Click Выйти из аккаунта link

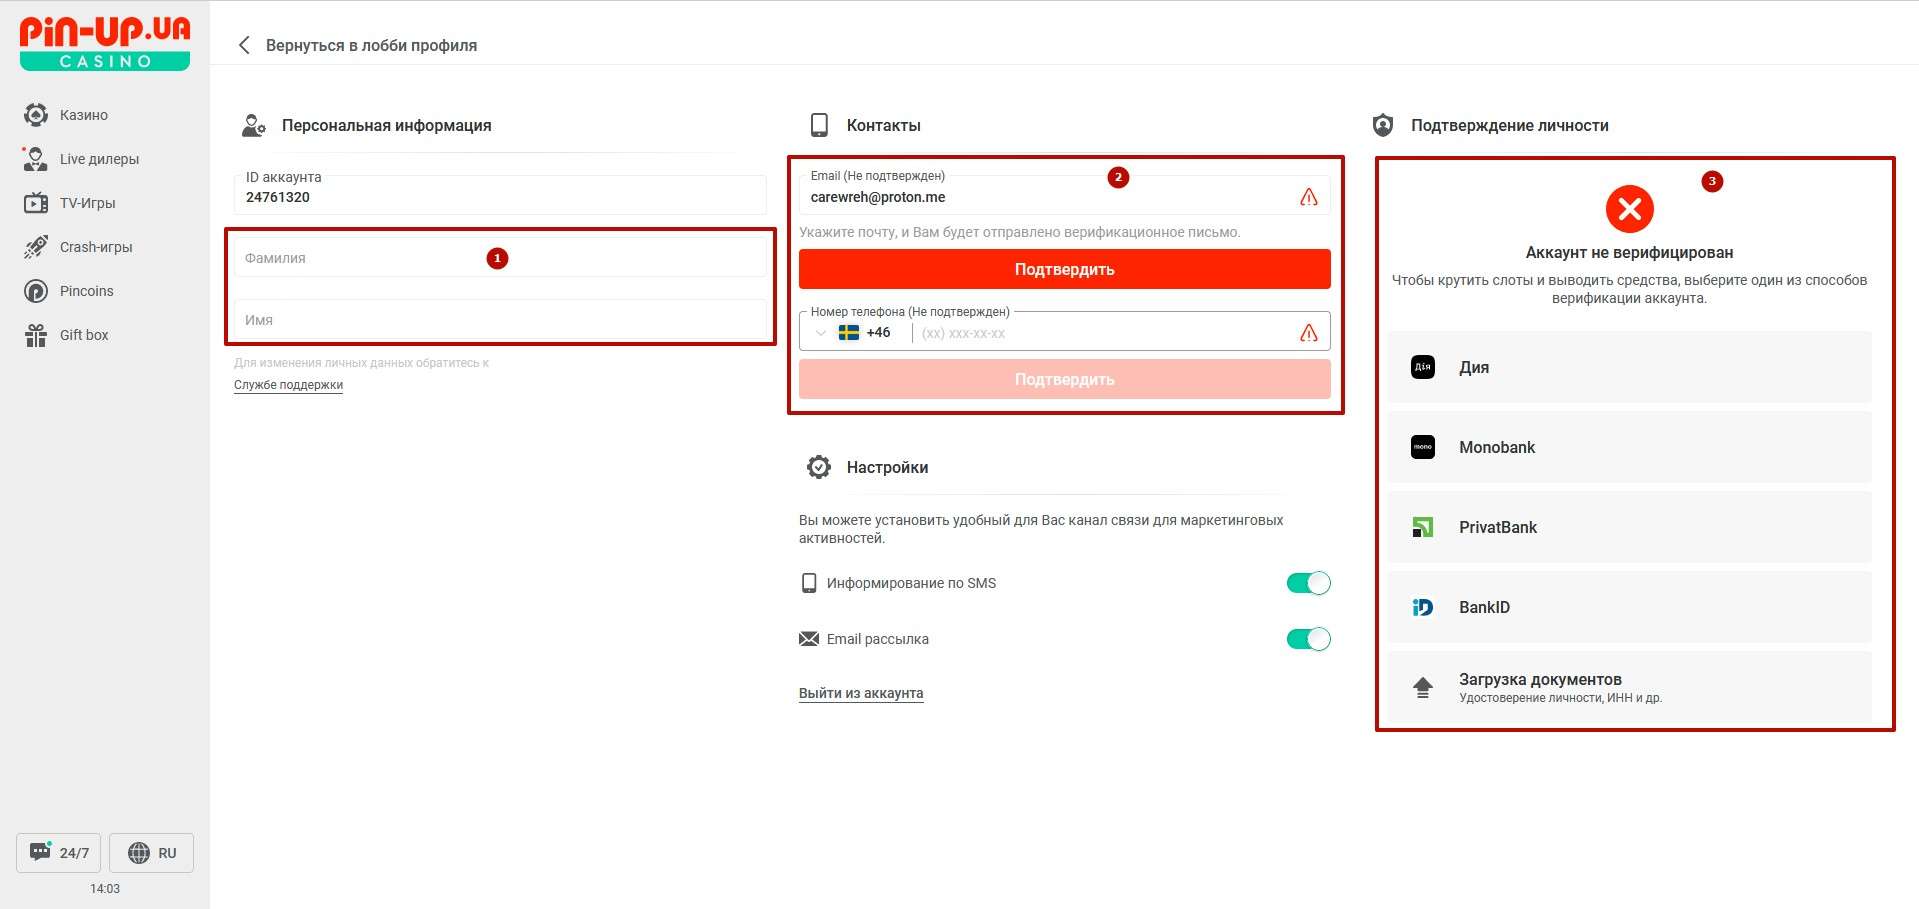(861, 693)
